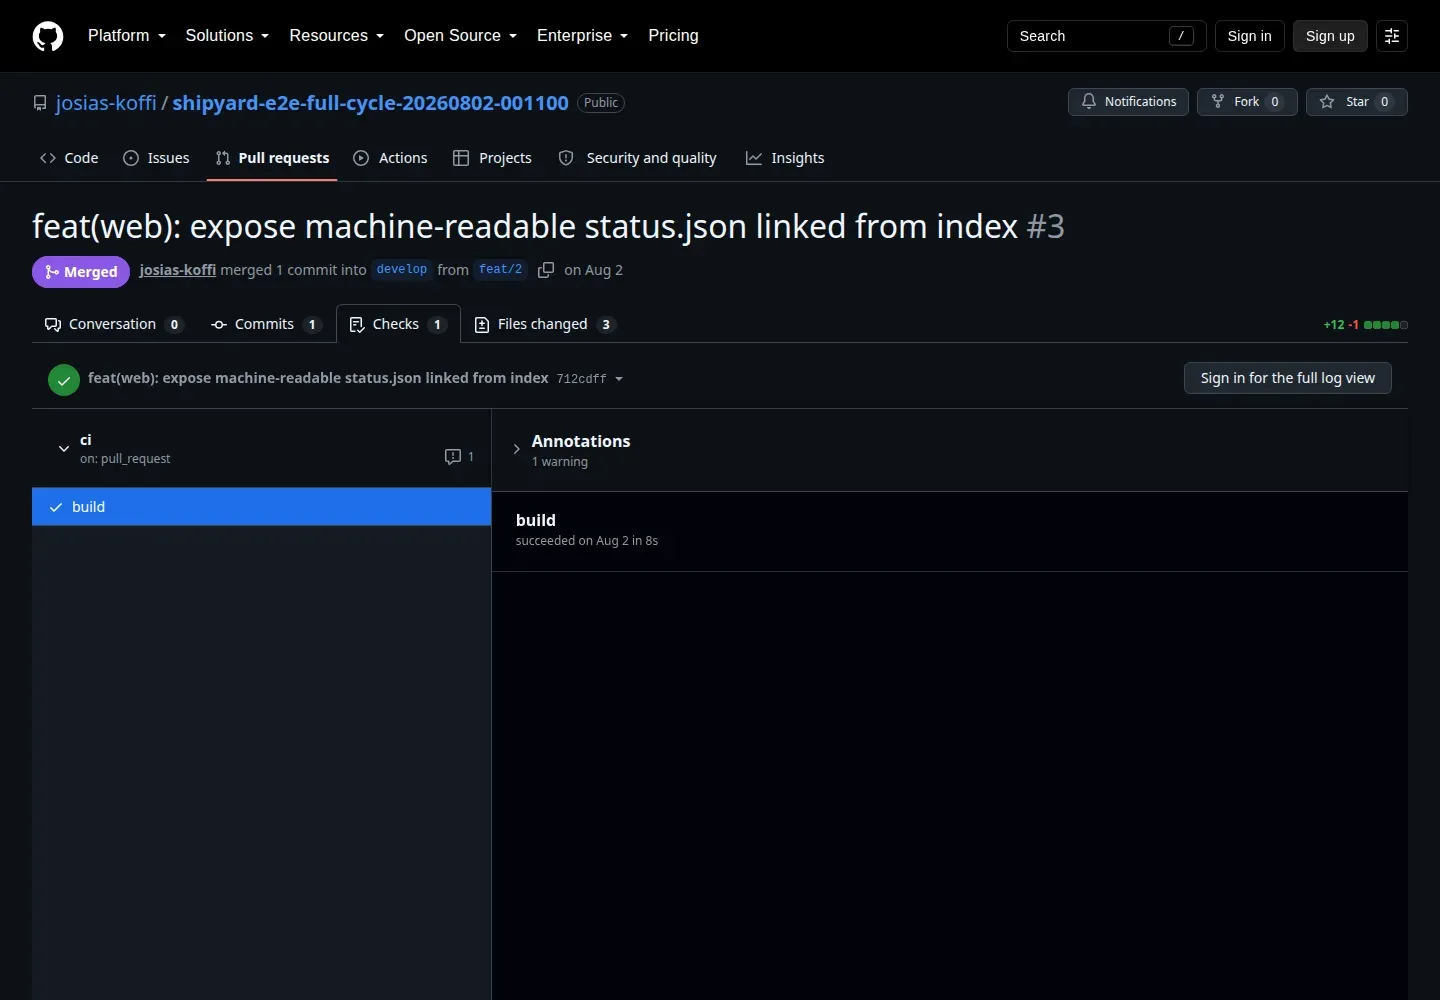Click Sign in for the full log view

[1287, 378]
